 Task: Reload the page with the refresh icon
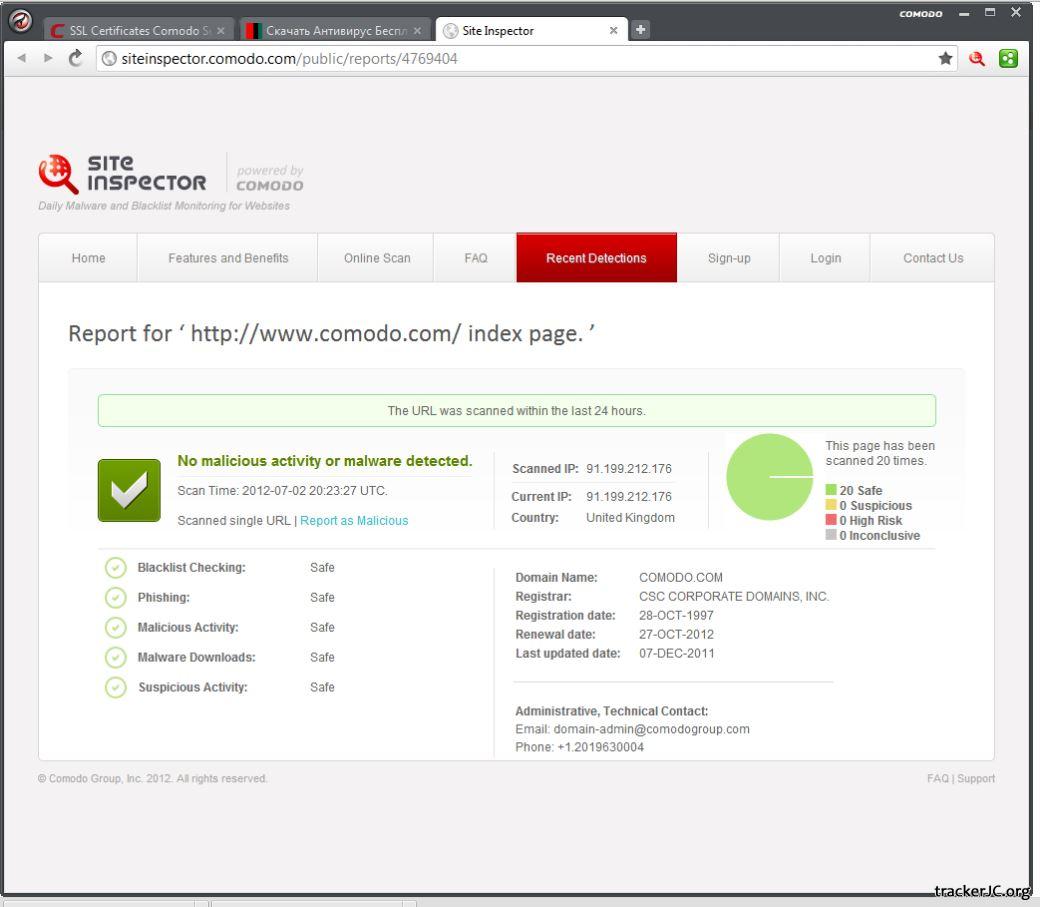click(76, 59)
